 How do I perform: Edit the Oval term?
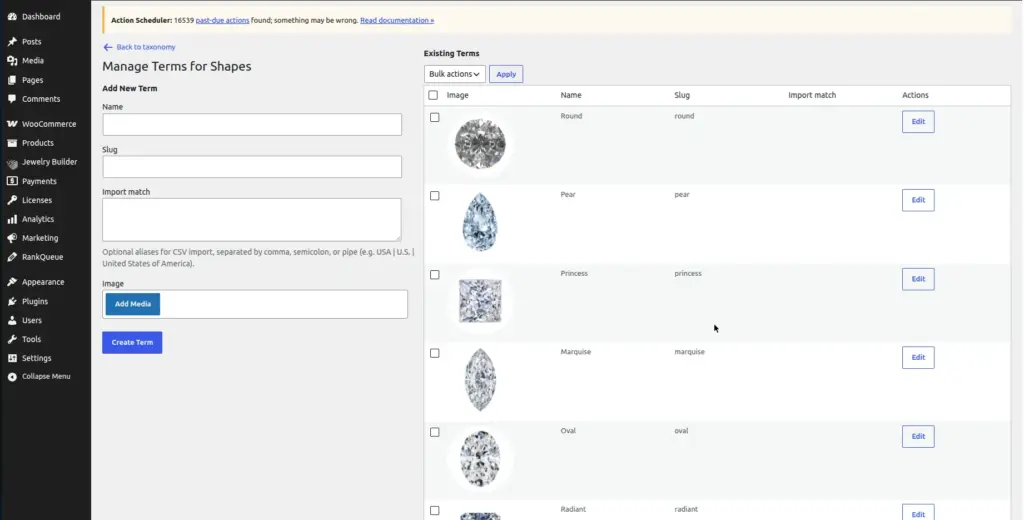(918, 436)
